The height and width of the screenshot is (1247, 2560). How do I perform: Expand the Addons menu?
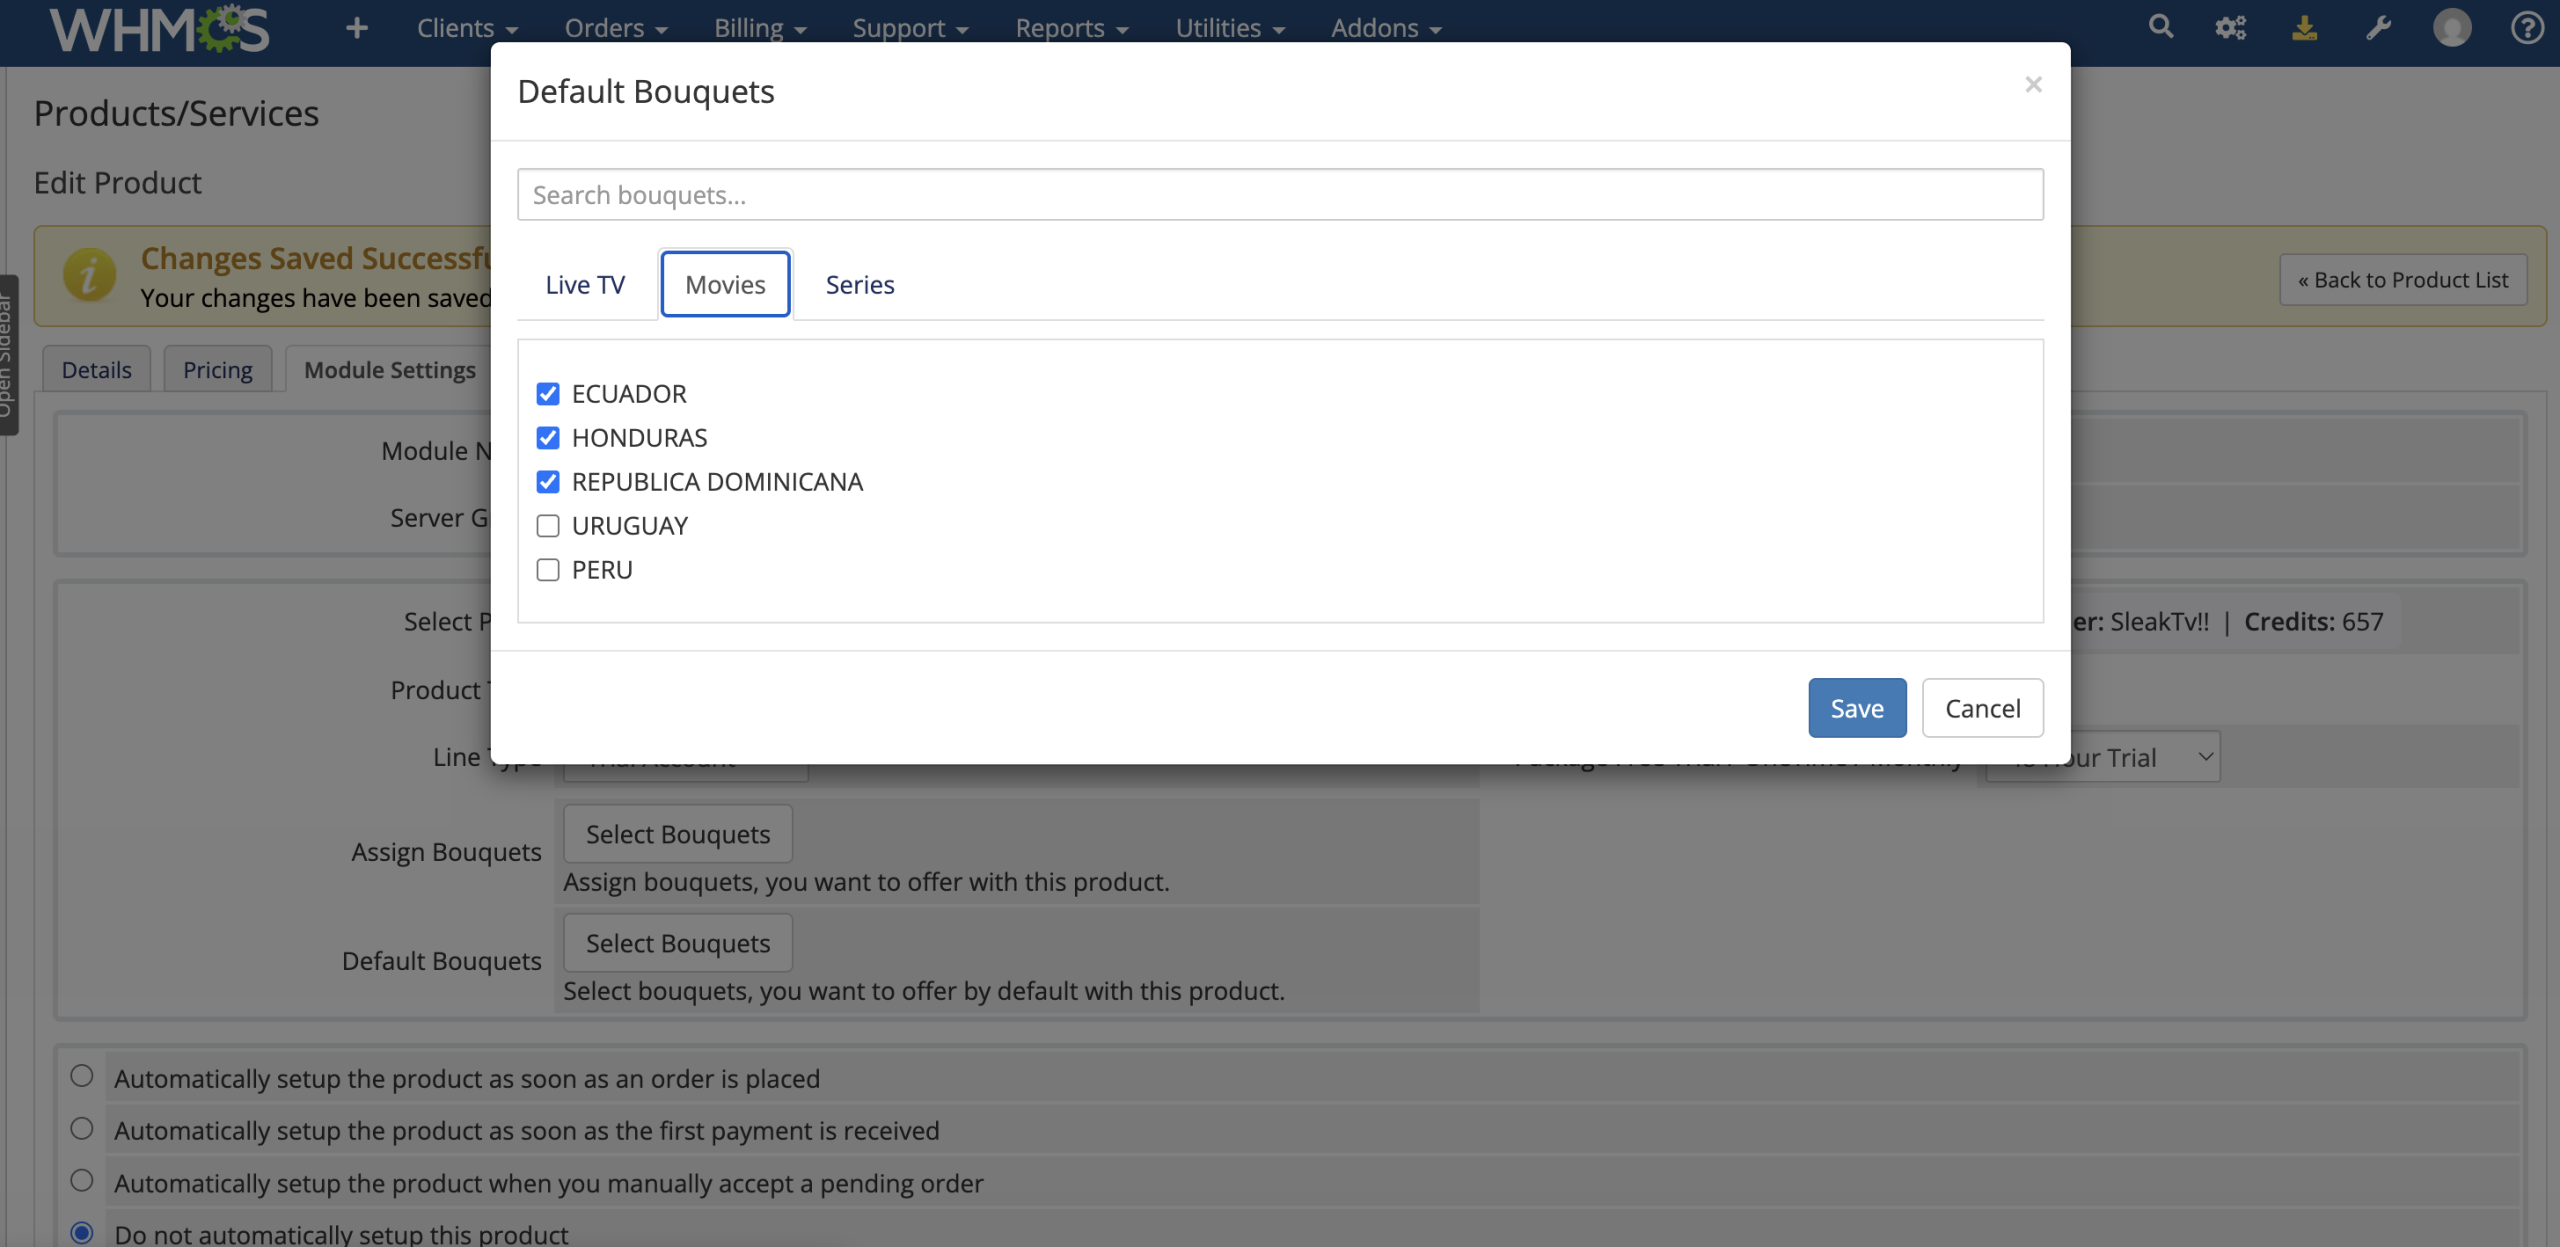coord(1386,28)
